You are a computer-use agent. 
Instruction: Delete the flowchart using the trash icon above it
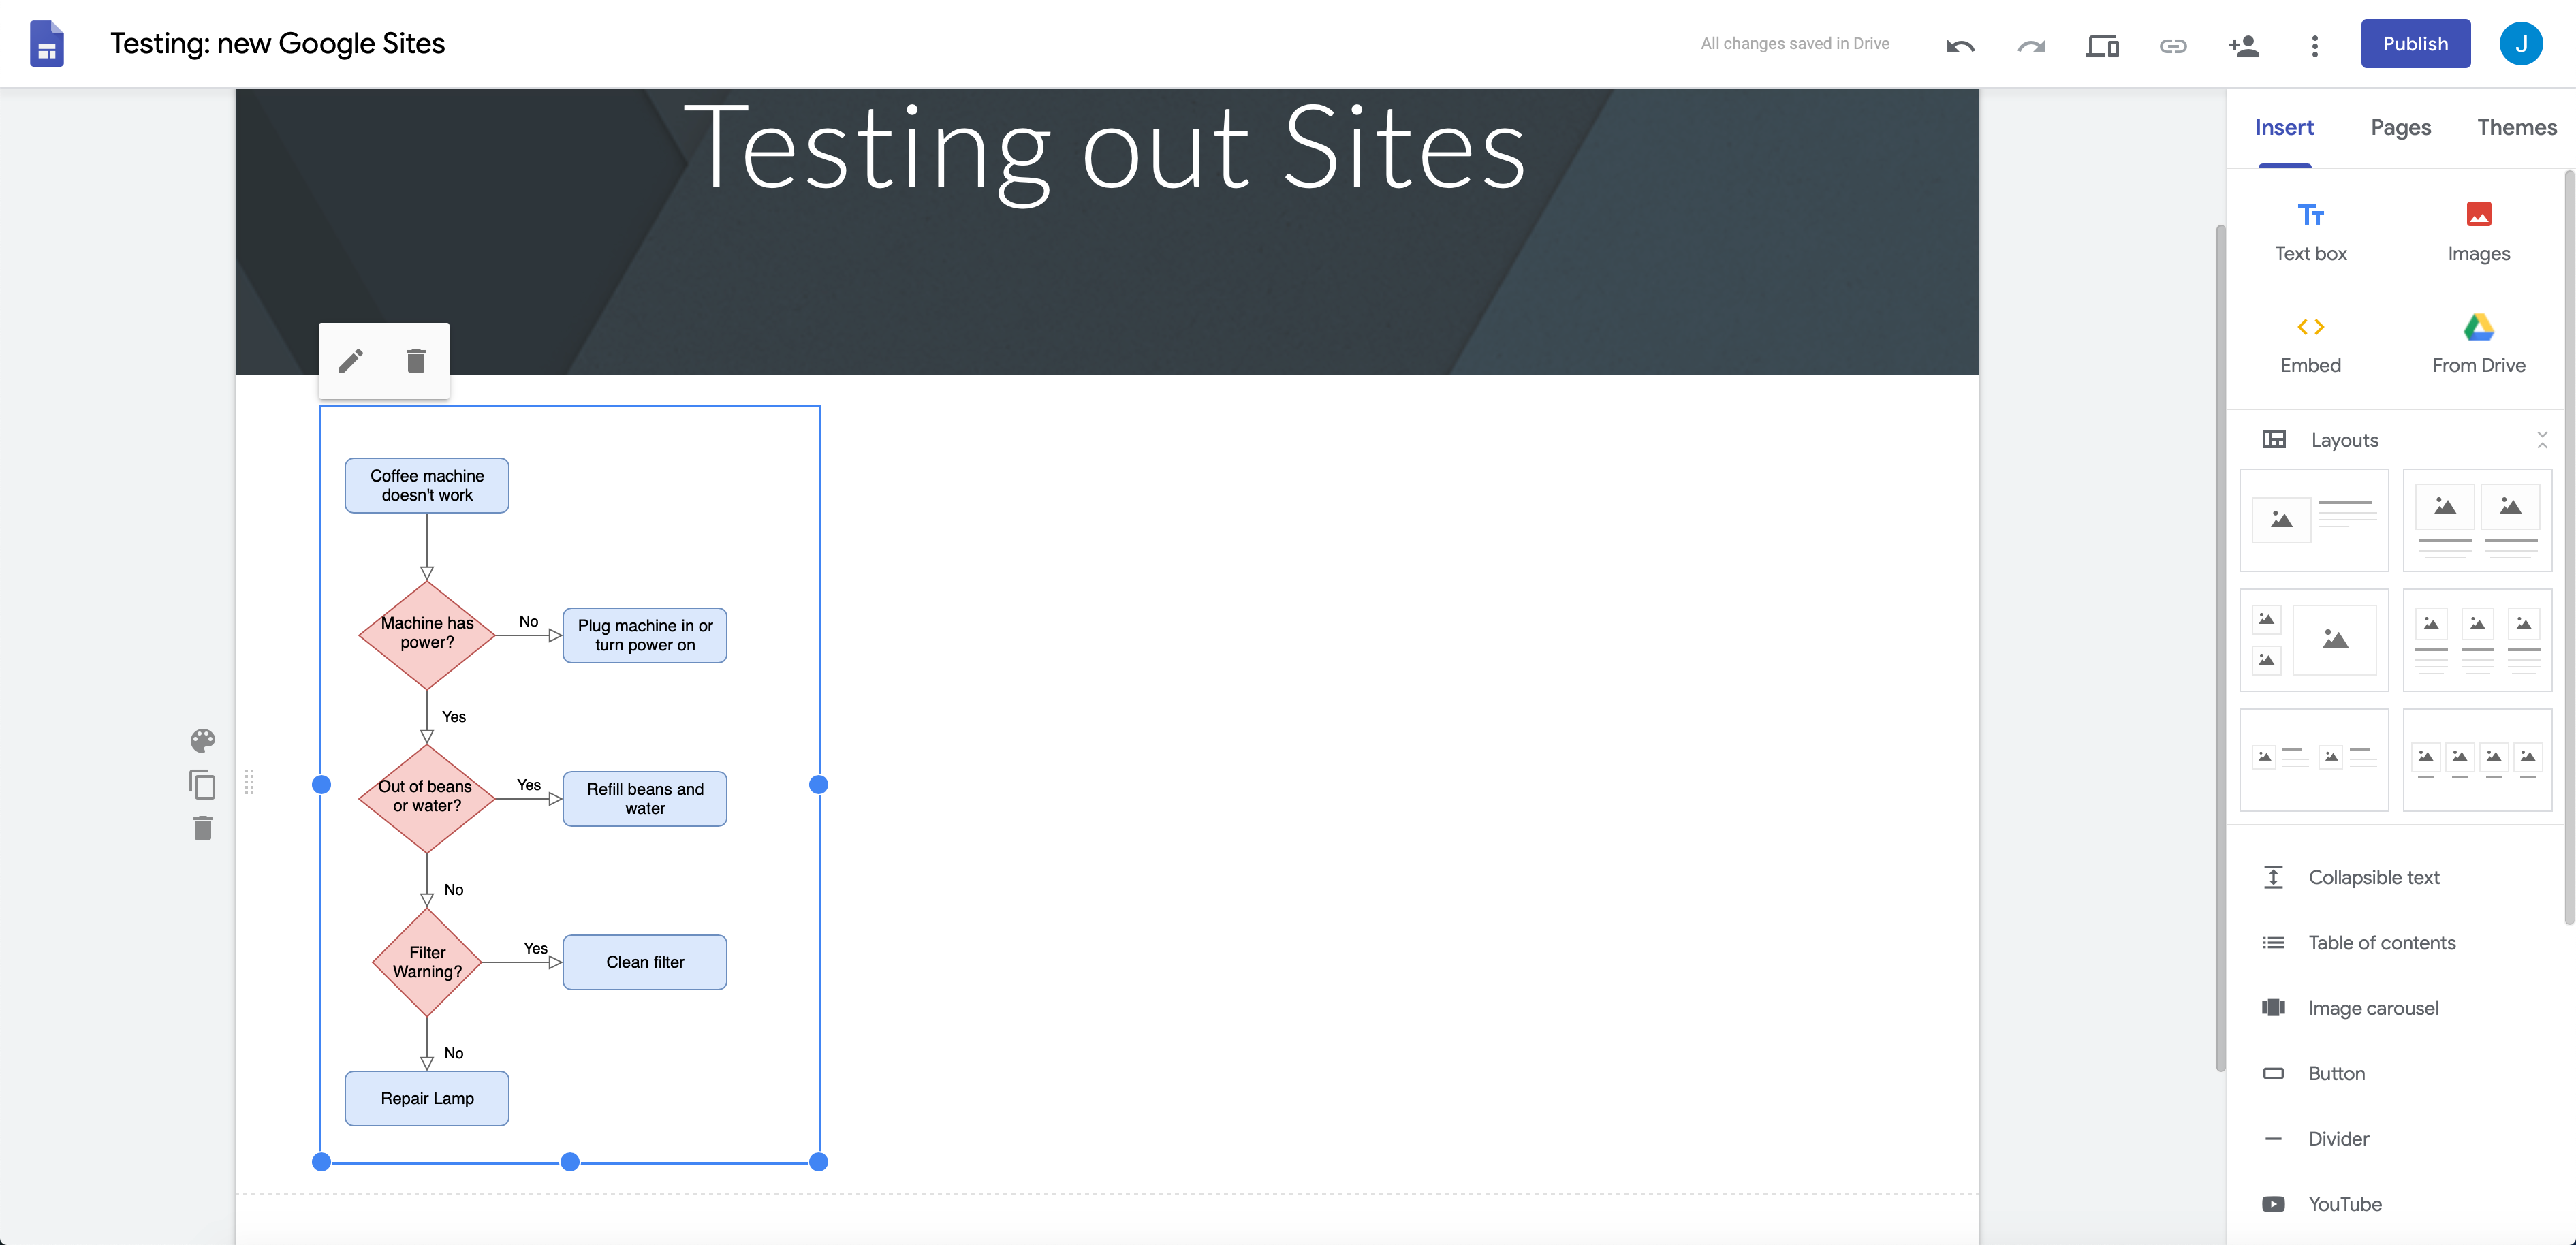click(x=416, y=360)
